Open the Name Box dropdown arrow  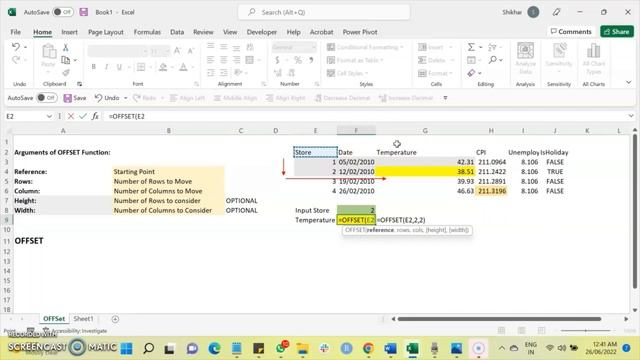pyautogui.click(x=49, y=116)
